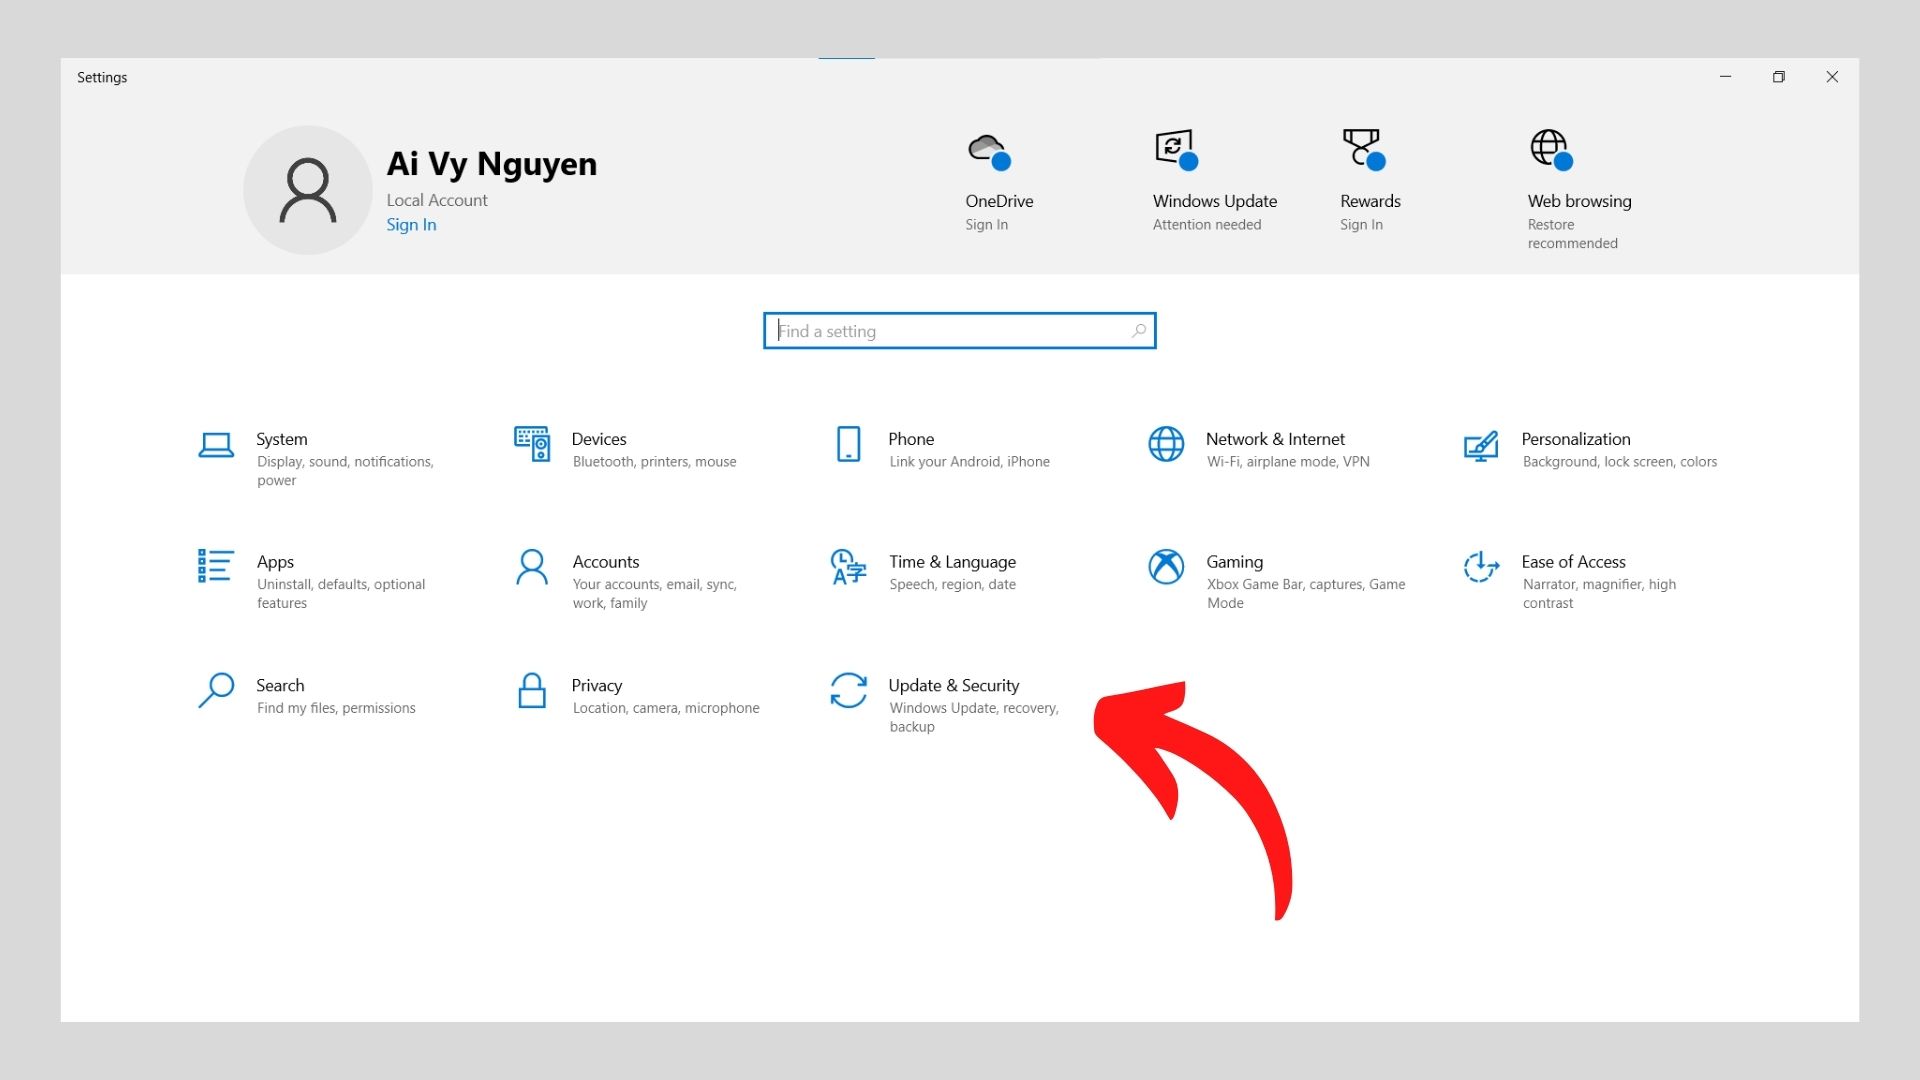
Task: Click 'Windows Update, recovery, backup' description
Action: coord(974,717)
